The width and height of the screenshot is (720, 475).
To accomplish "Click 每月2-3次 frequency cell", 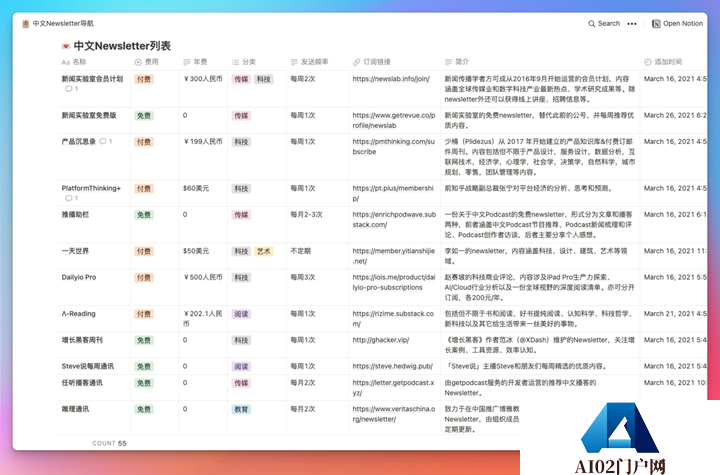I will (306, 215).
